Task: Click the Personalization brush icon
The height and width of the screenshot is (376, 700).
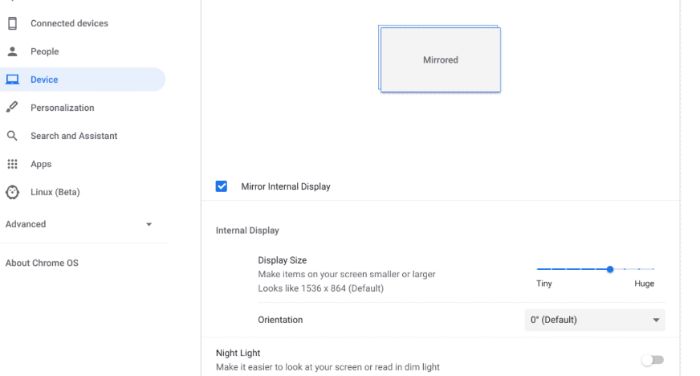Action: (12, 107)
